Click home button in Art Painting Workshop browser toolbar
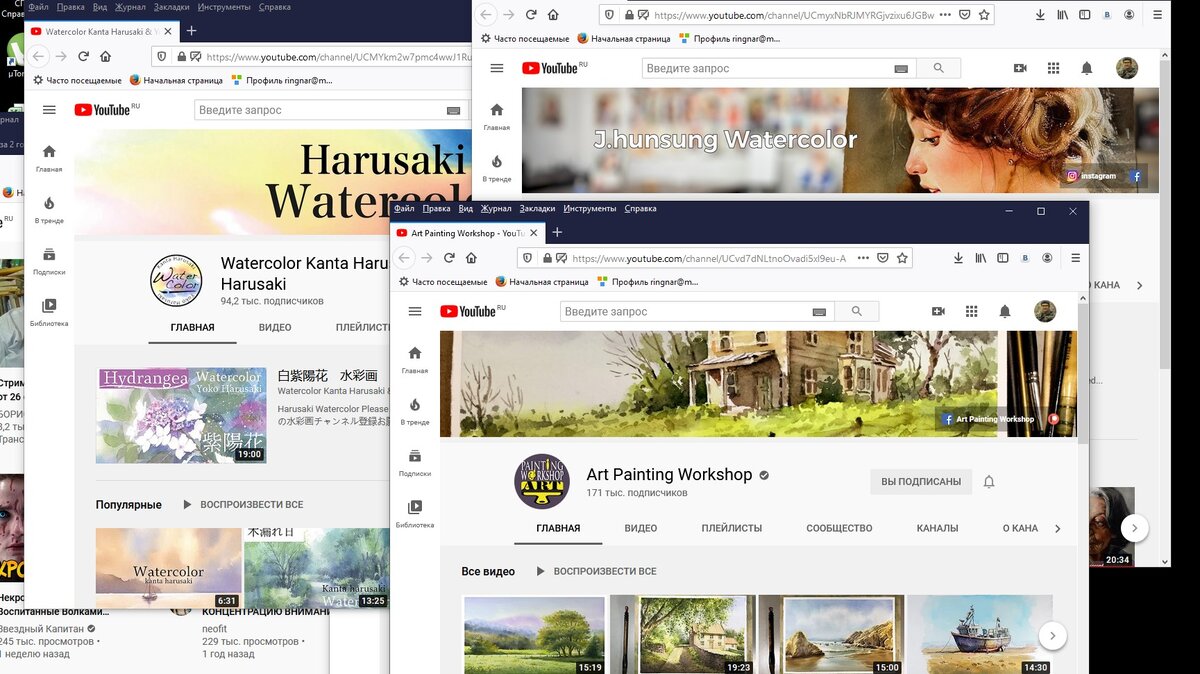Viewport: 1200px width, 674px height. click(471, 258)
